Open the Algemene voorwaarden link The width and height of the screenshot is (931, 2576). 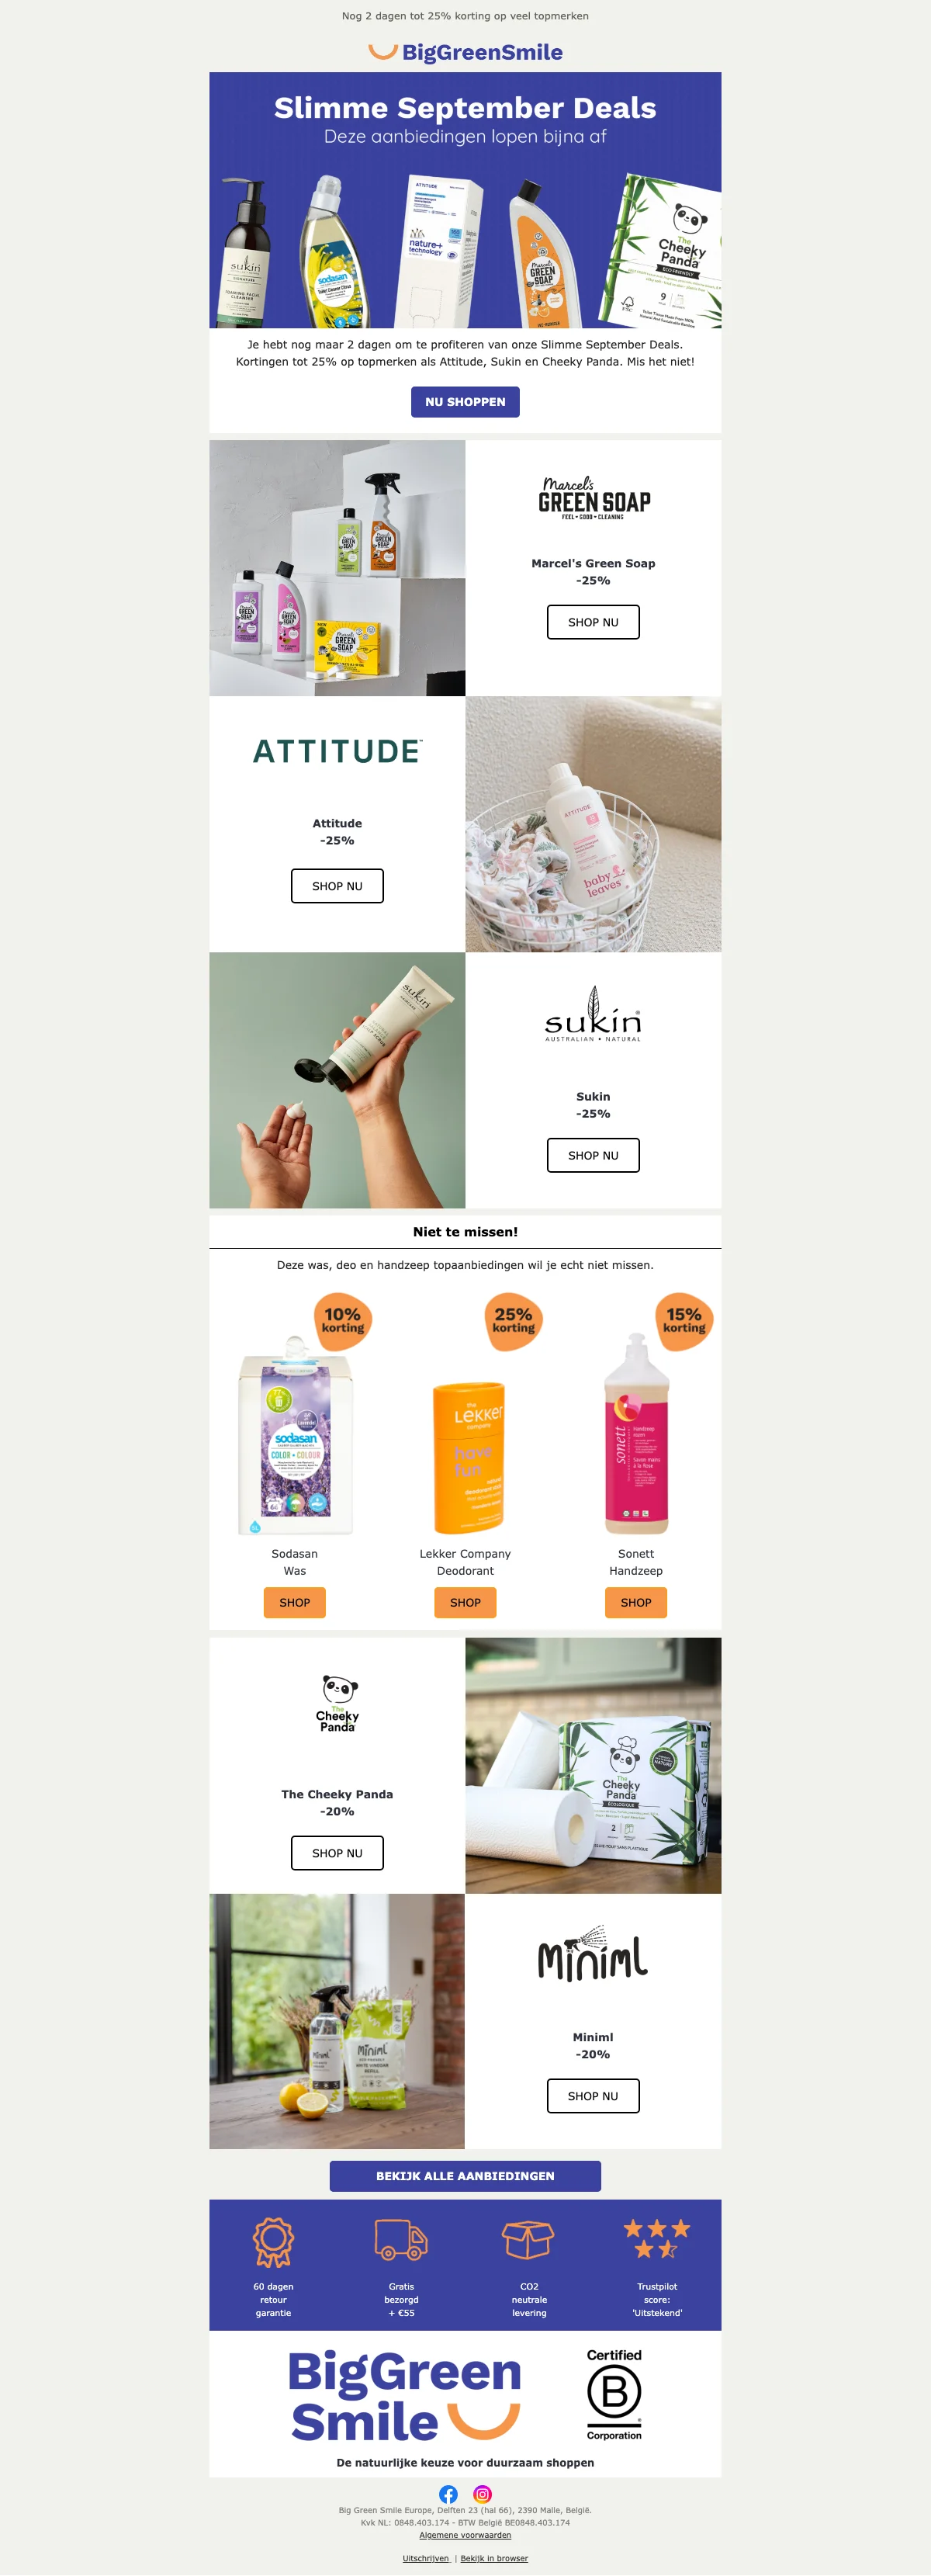(465, 2535)
